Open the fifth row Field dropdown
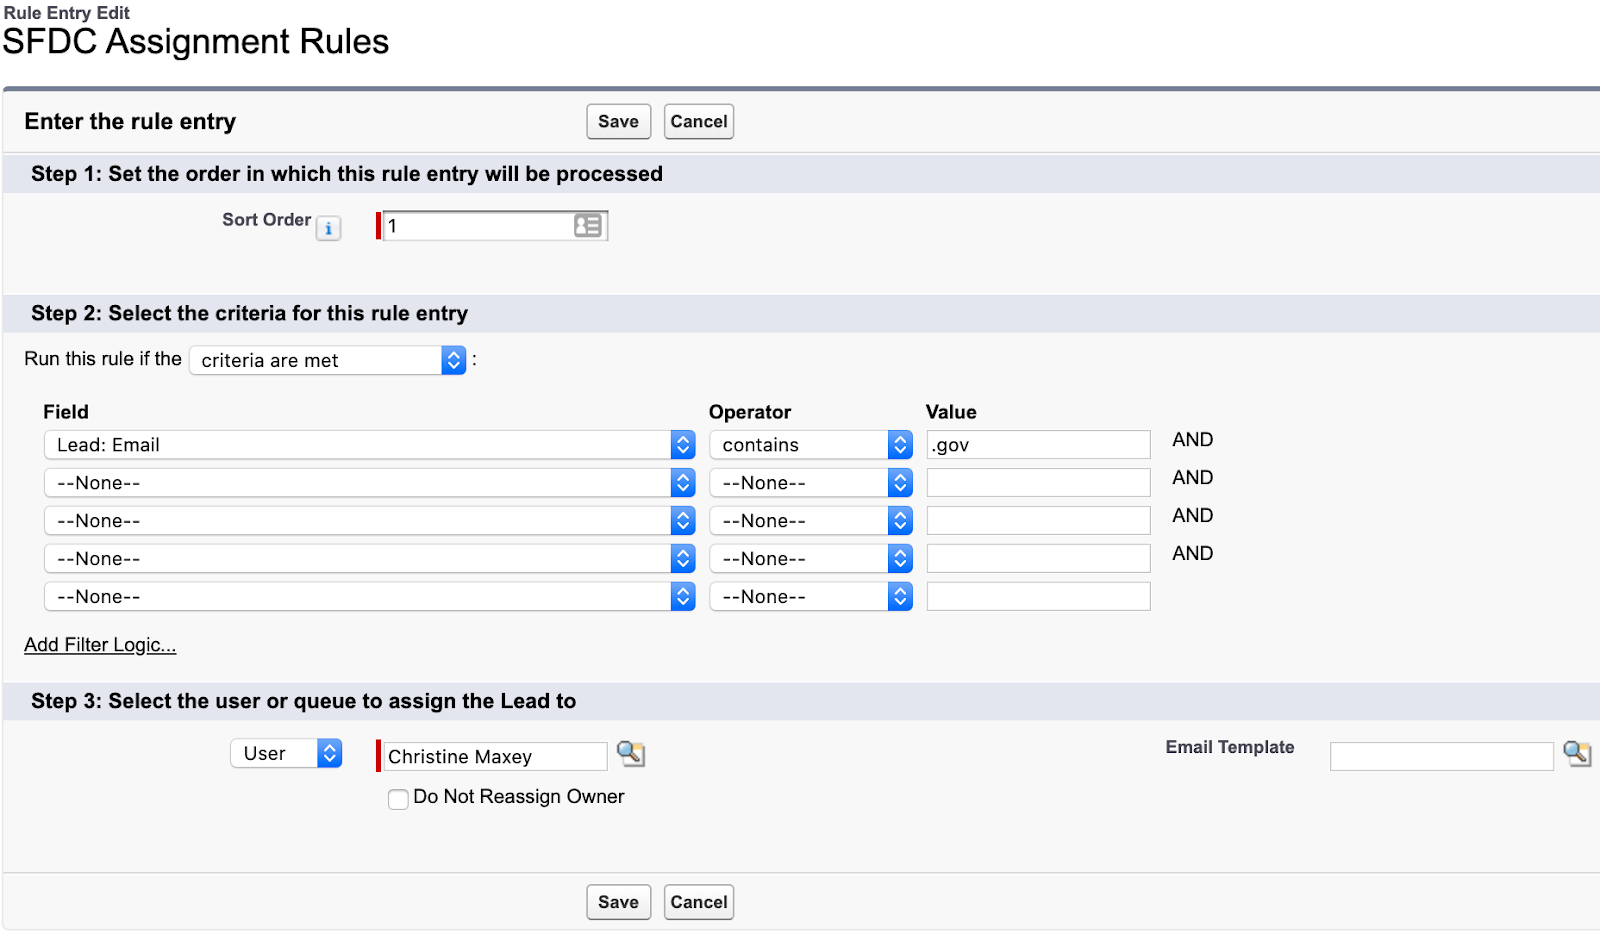The image size is (1600, 934). pyautogui.click(x=370, y=597)
